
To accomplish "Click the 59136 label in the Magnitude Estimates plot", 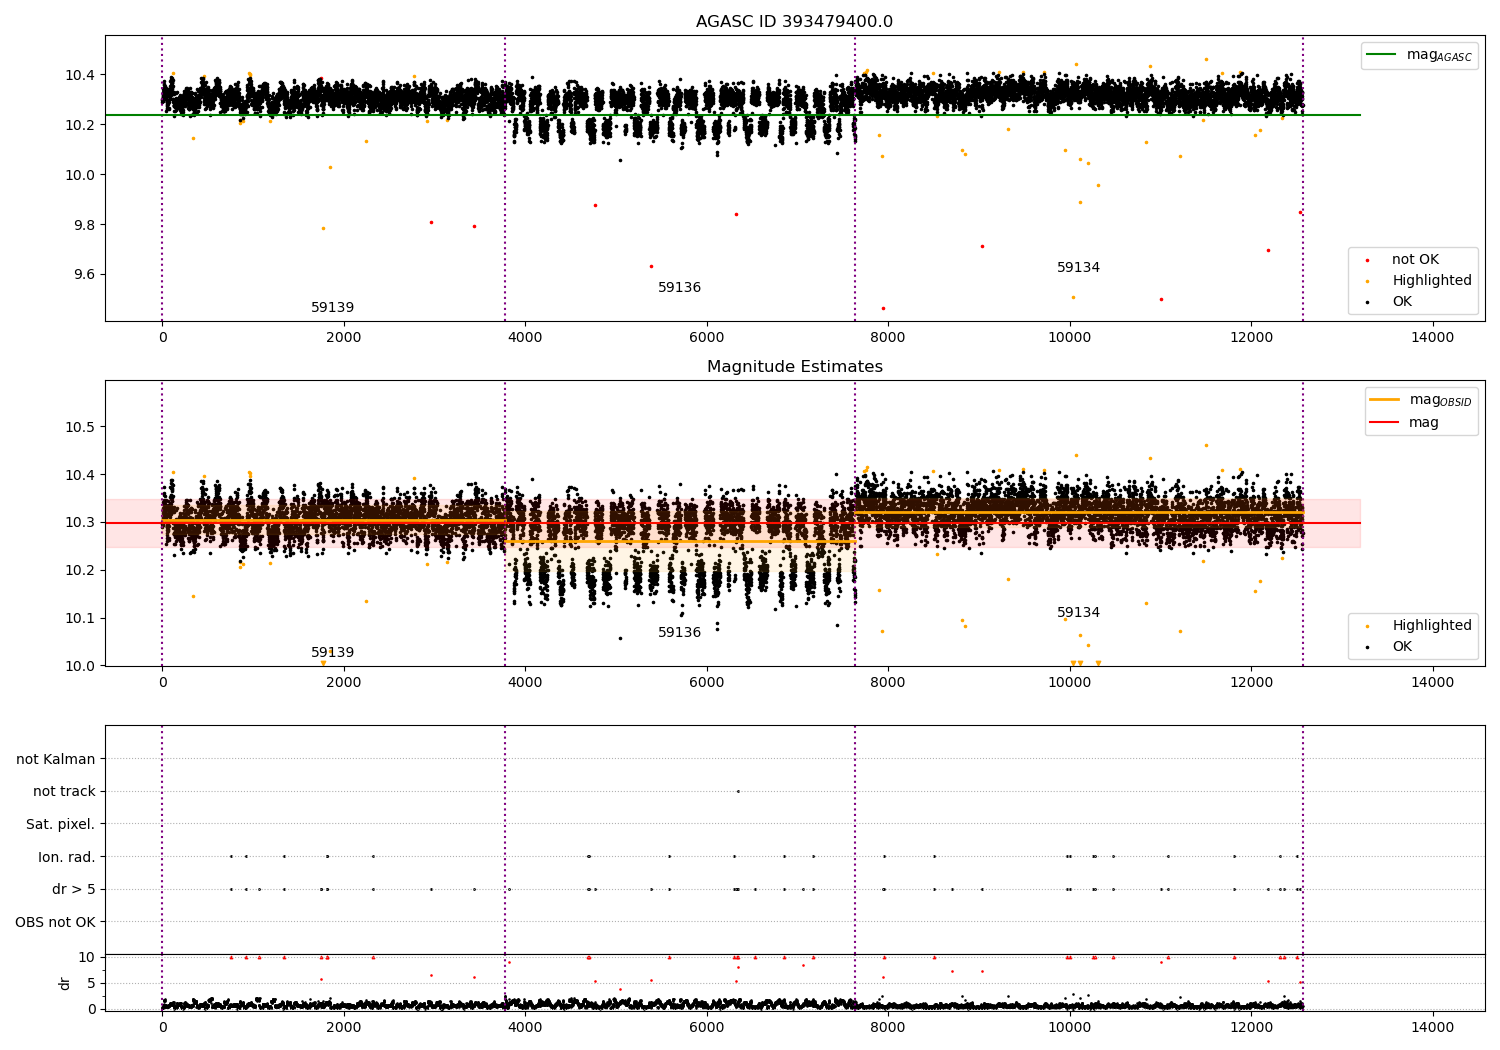I will (x=679, y=633).
